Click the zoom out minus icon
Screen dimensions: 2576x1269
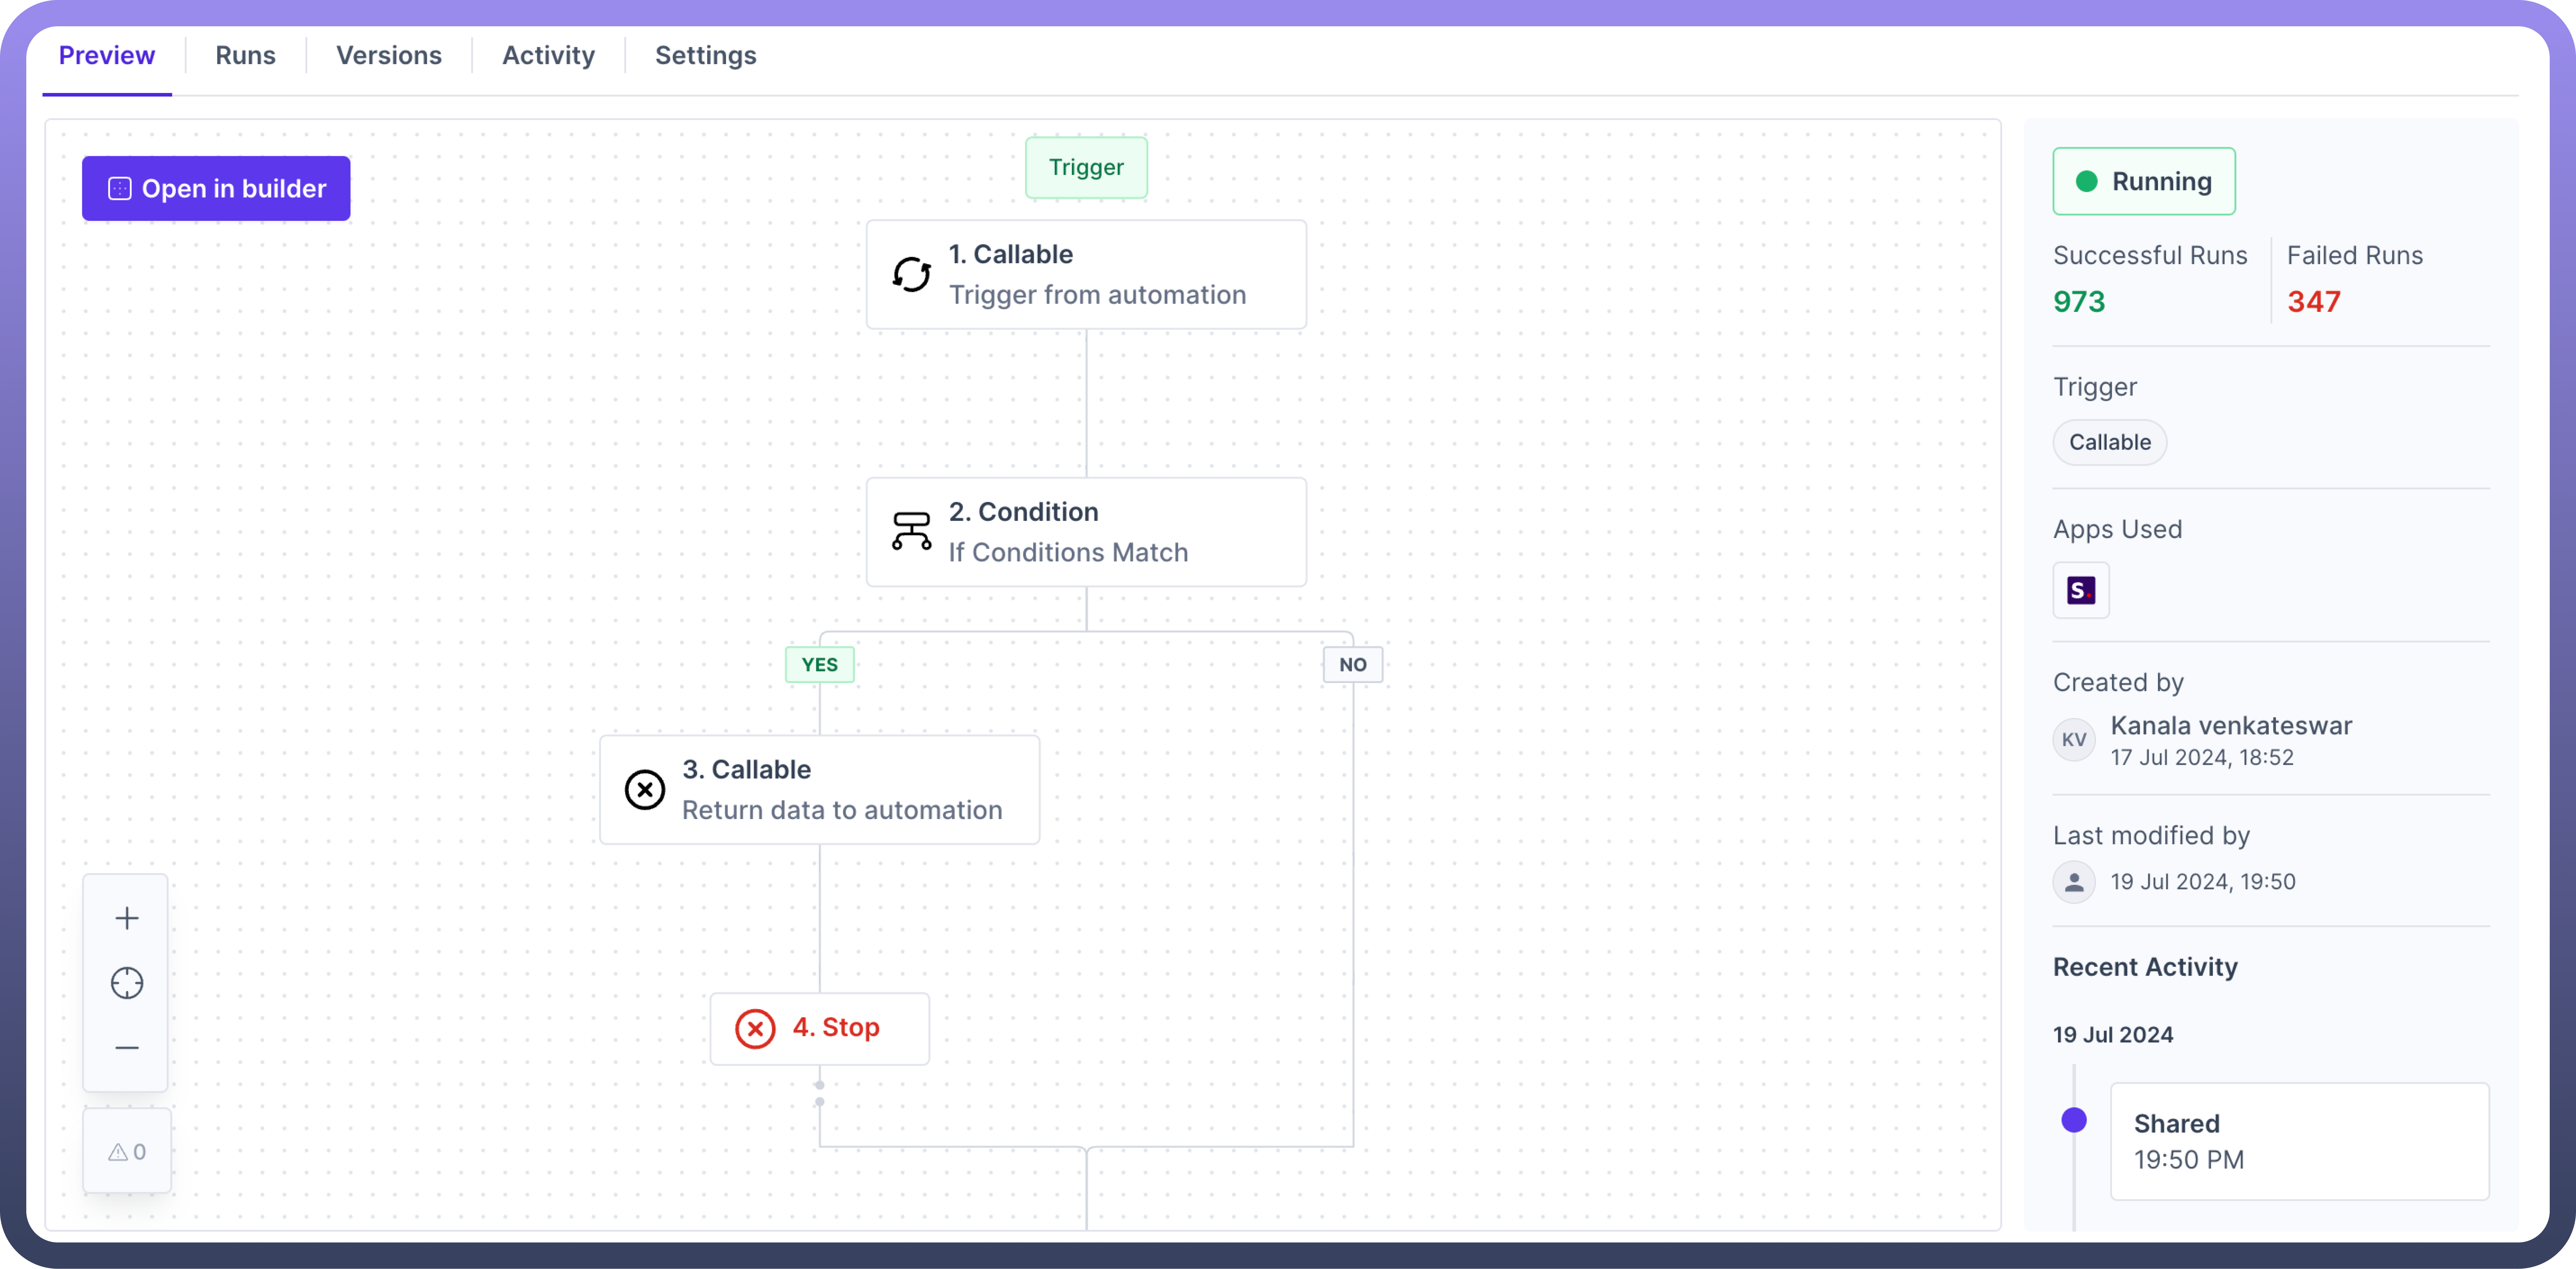(x=127, y=1047)
